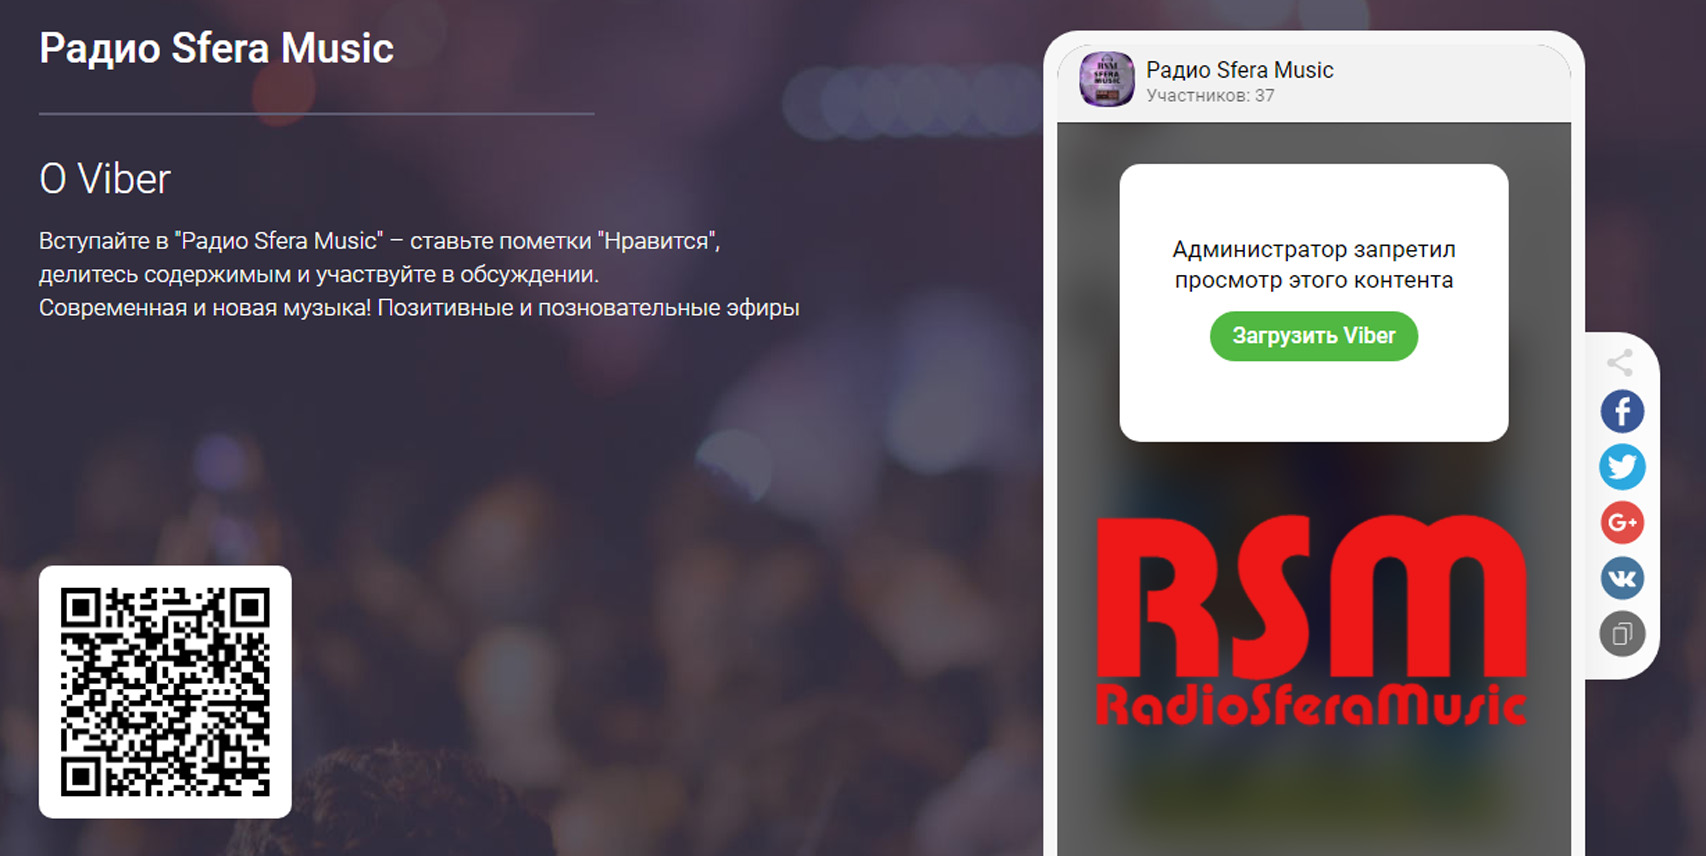The height and width of the screenshot is (856, 1706).
Task: Click the RadioSferaMusic red caption text
Action: 1311,704
